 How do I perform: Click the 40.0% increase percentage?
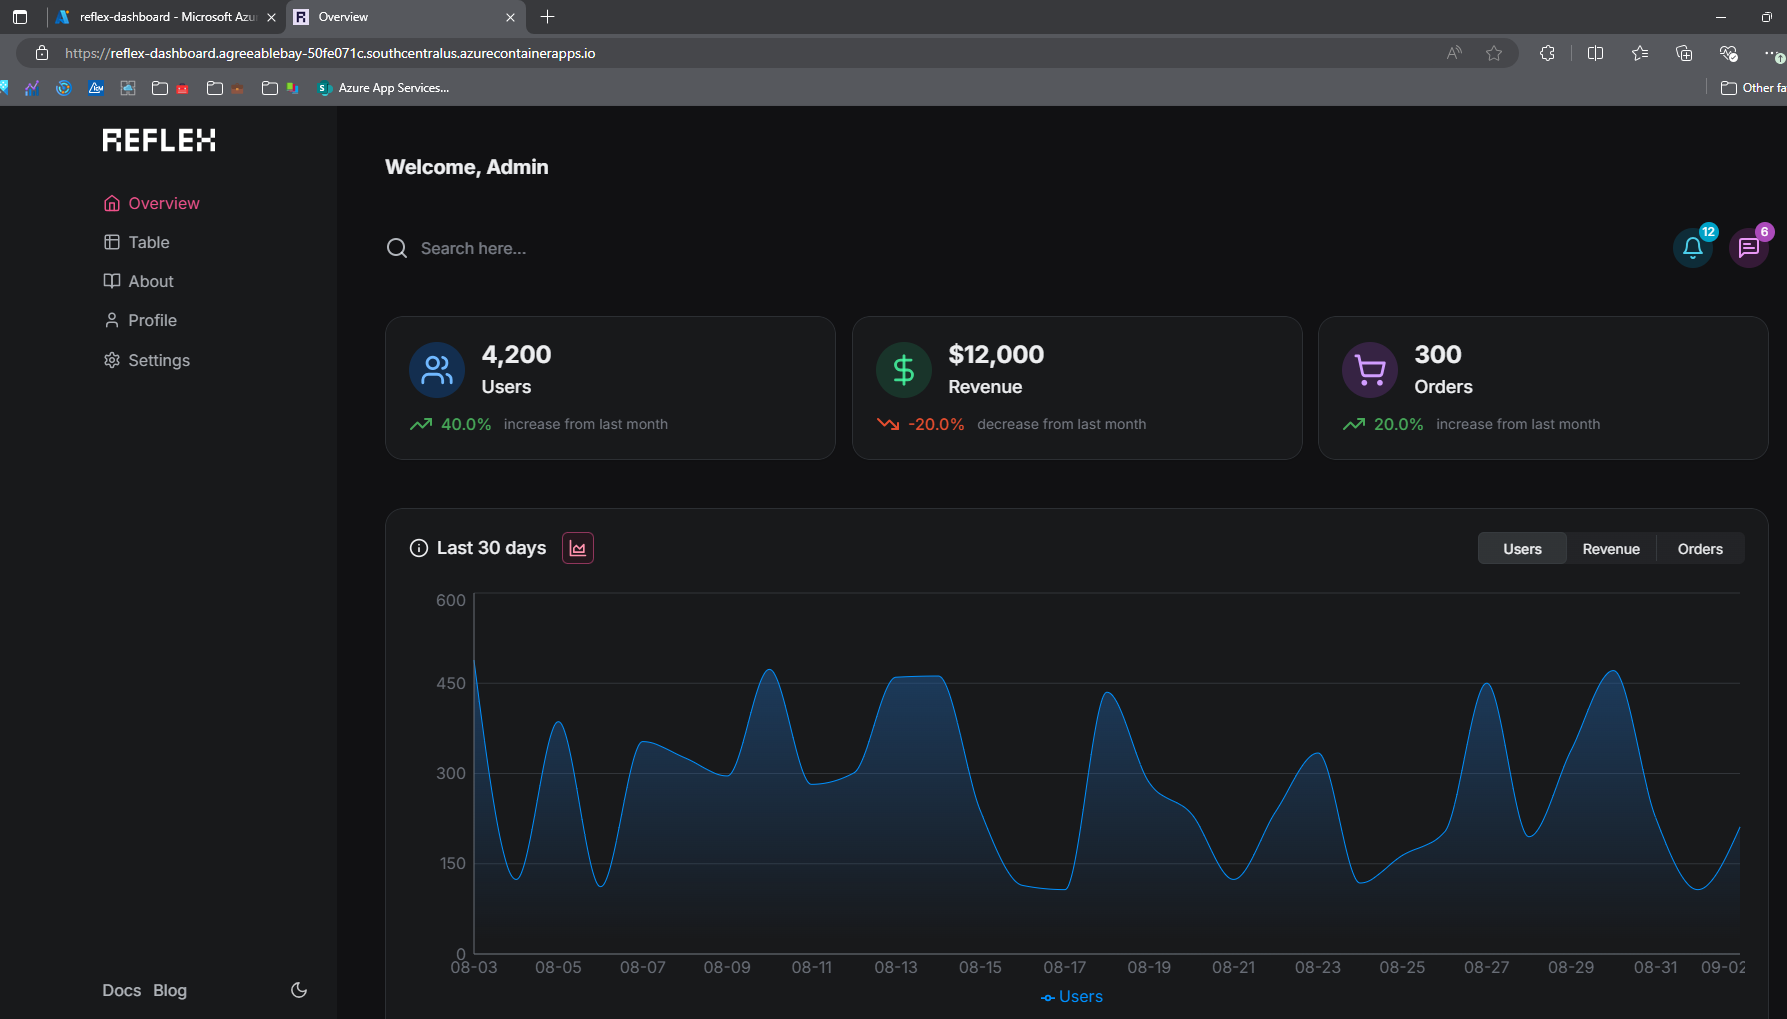tap(466, 424)
